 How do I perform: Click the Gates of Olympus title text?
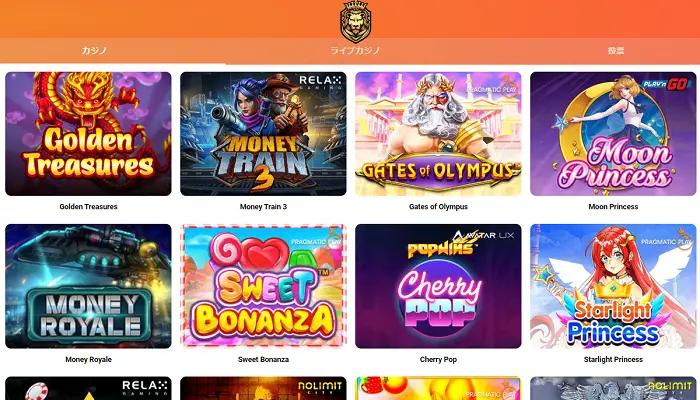coord(438,207)
